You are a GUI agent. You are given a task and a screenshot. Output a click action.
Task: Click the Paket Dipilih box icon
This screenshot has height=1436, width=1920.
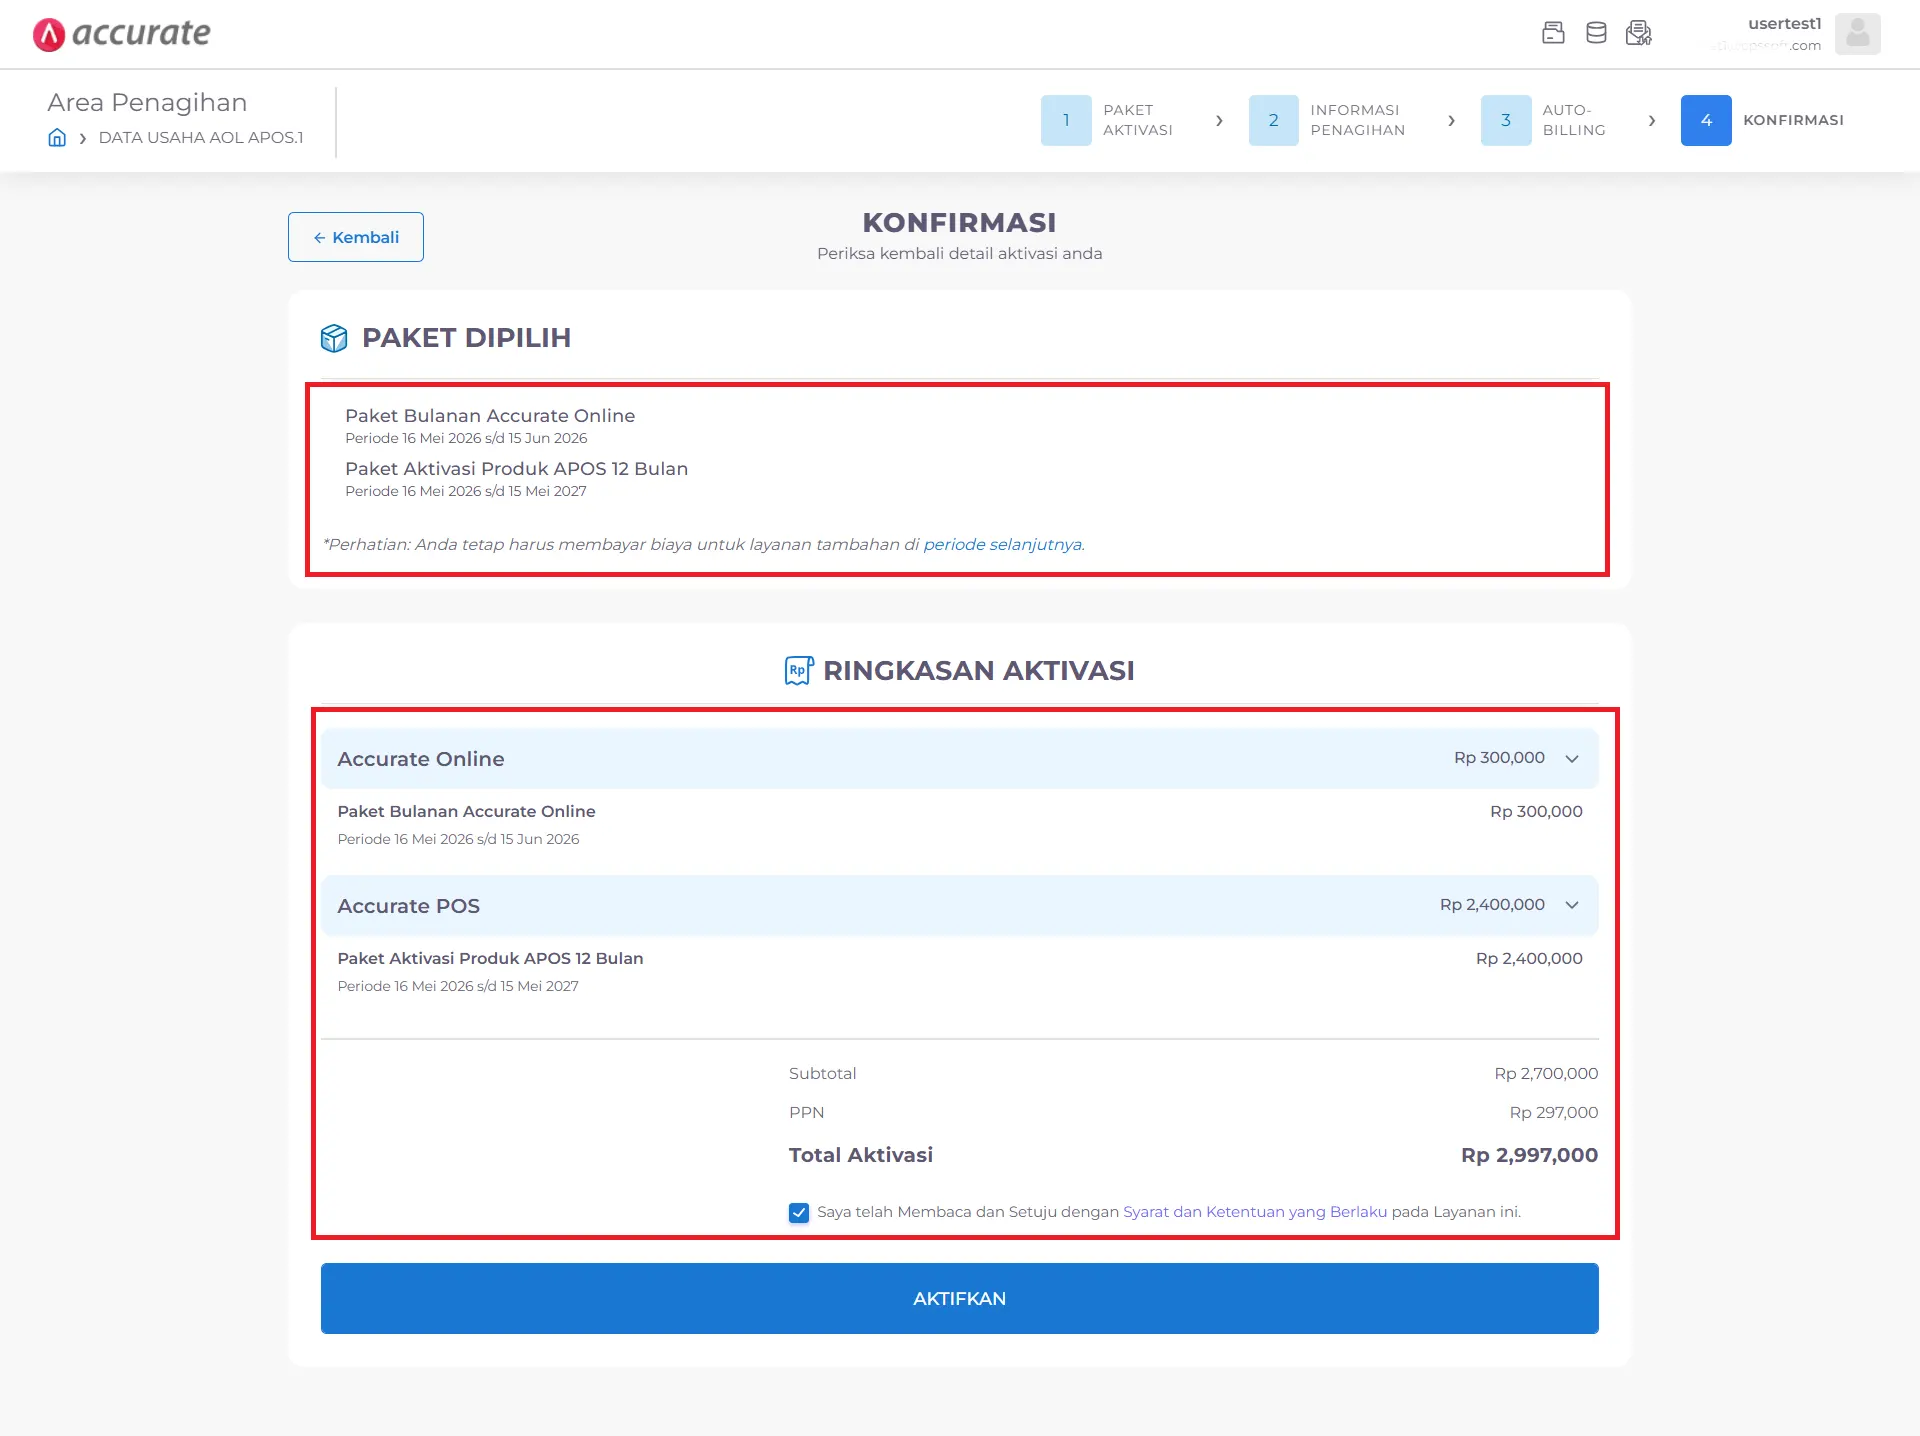(334, 338)
